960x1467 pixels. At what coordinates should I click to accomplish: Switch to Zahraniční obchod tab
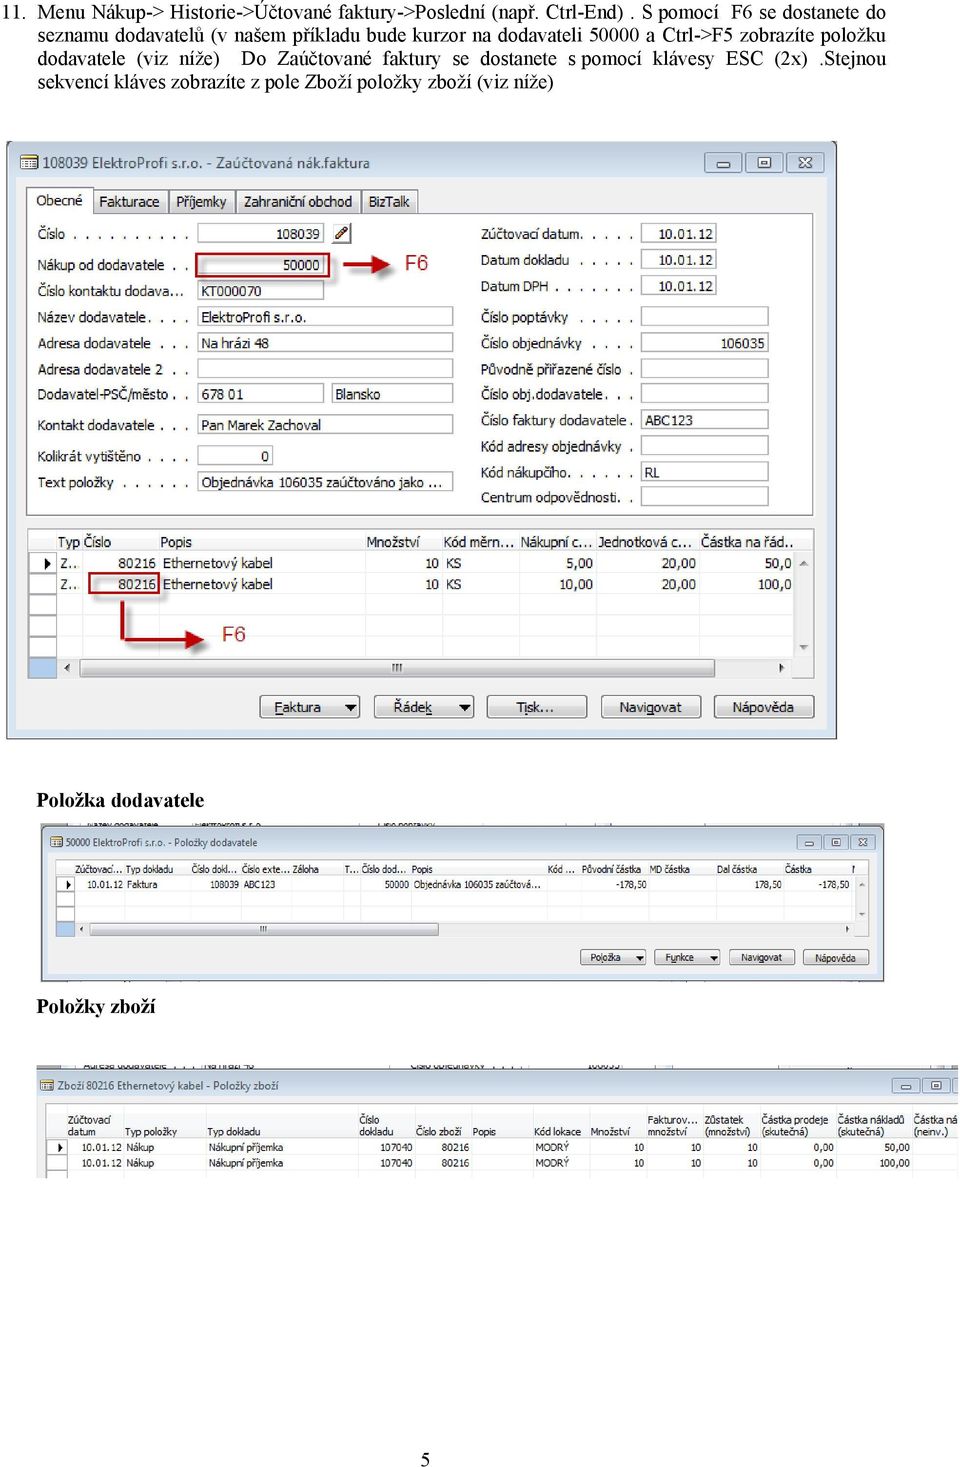298,202
